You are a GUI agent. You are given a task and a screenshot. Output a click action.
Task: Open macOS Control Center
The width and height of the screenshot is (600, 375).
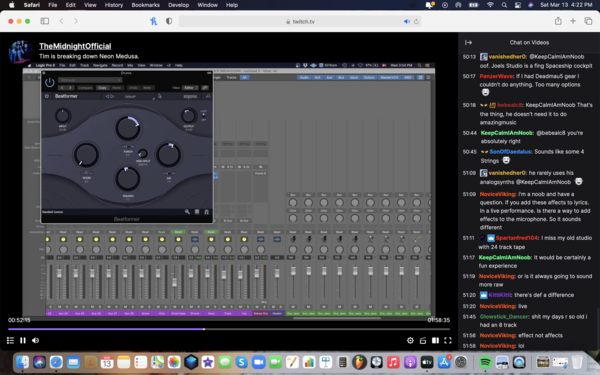[517, 5]
